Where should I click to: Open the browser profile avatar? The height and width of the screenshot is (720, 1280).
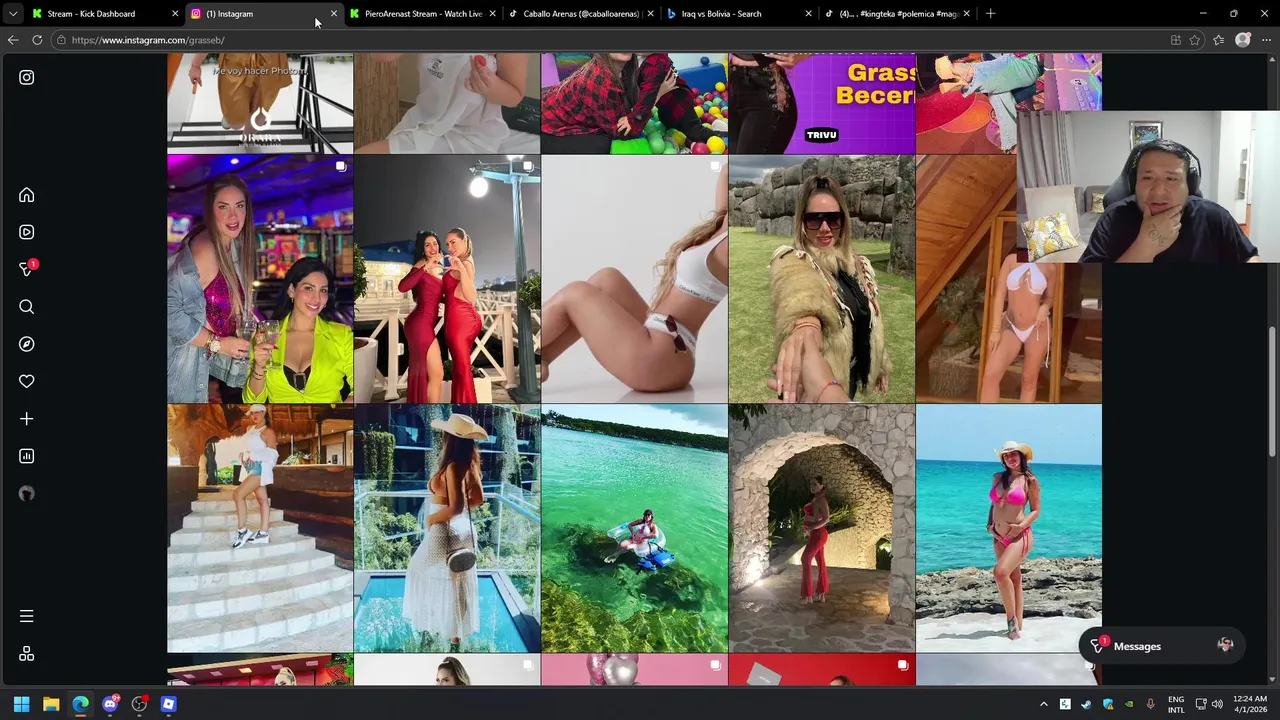click(1243, 40)
